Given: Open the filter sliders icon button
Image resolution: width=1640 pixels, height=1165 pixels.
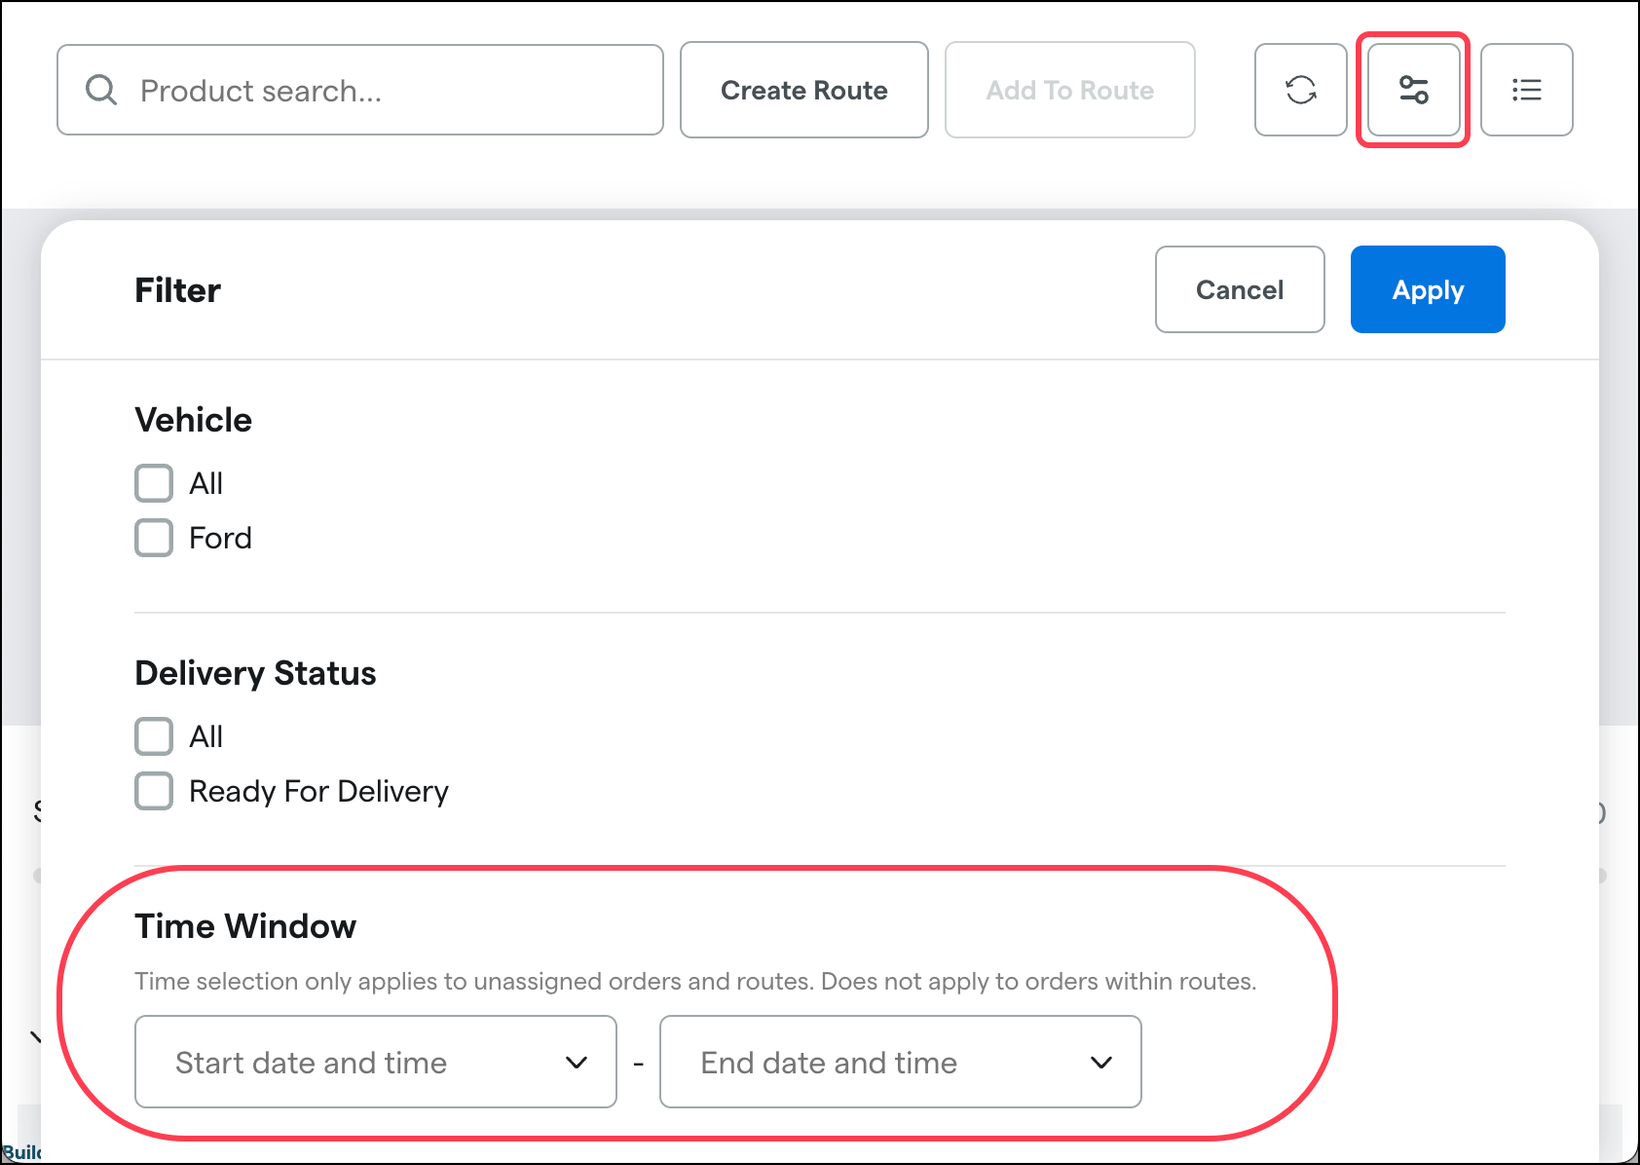Looking at the screenshot, I should [1413, 90].
